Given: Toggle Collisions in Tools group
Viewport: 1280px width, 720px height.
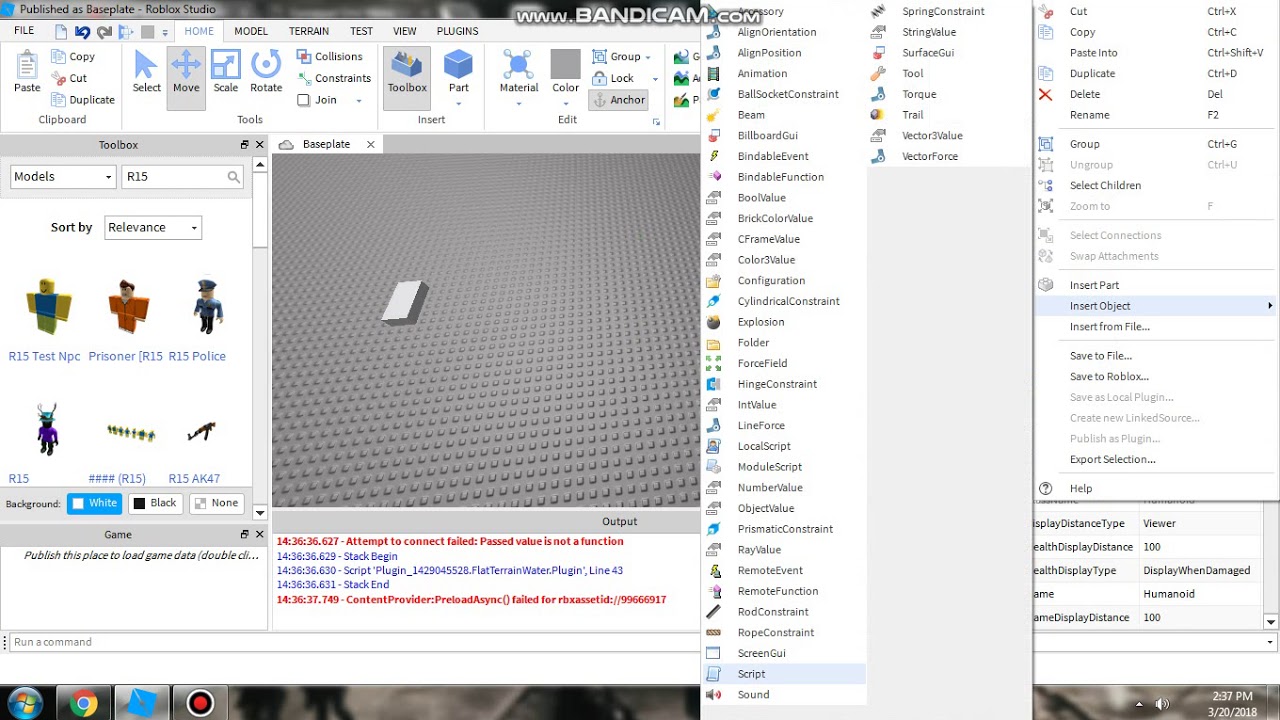Looking at the screenshot, I should 330,57.
